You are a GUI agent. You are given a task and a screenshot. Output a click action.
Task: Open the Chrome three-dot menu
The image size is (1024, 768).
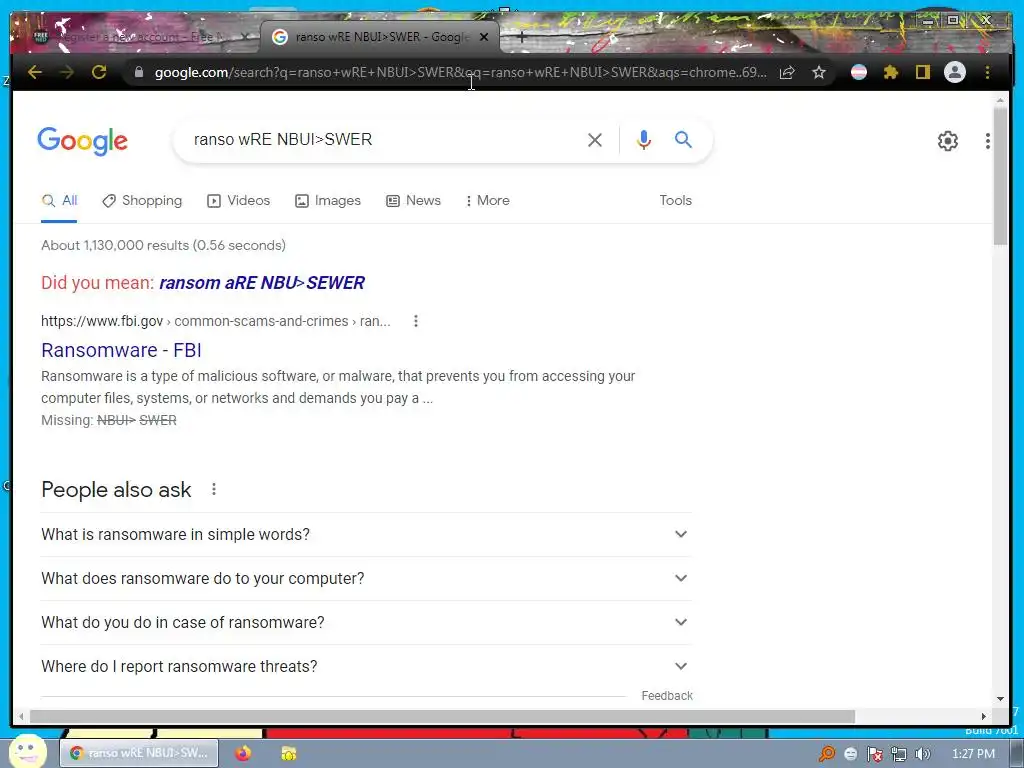(987, 72)
